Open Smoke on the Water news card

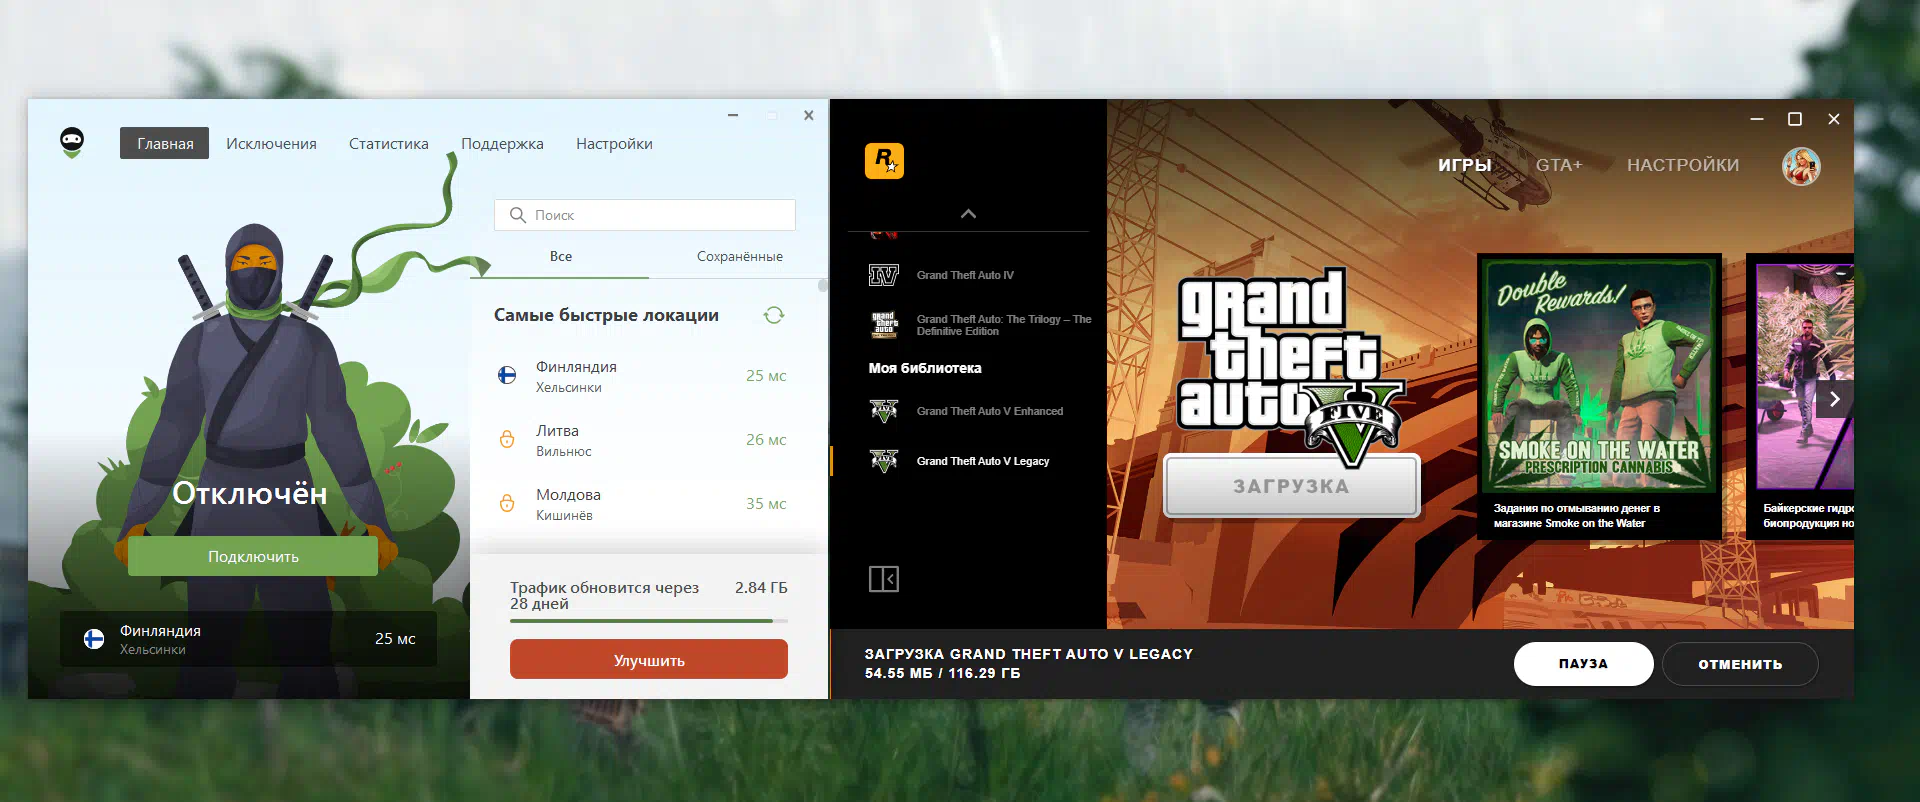pos(1600,397)
